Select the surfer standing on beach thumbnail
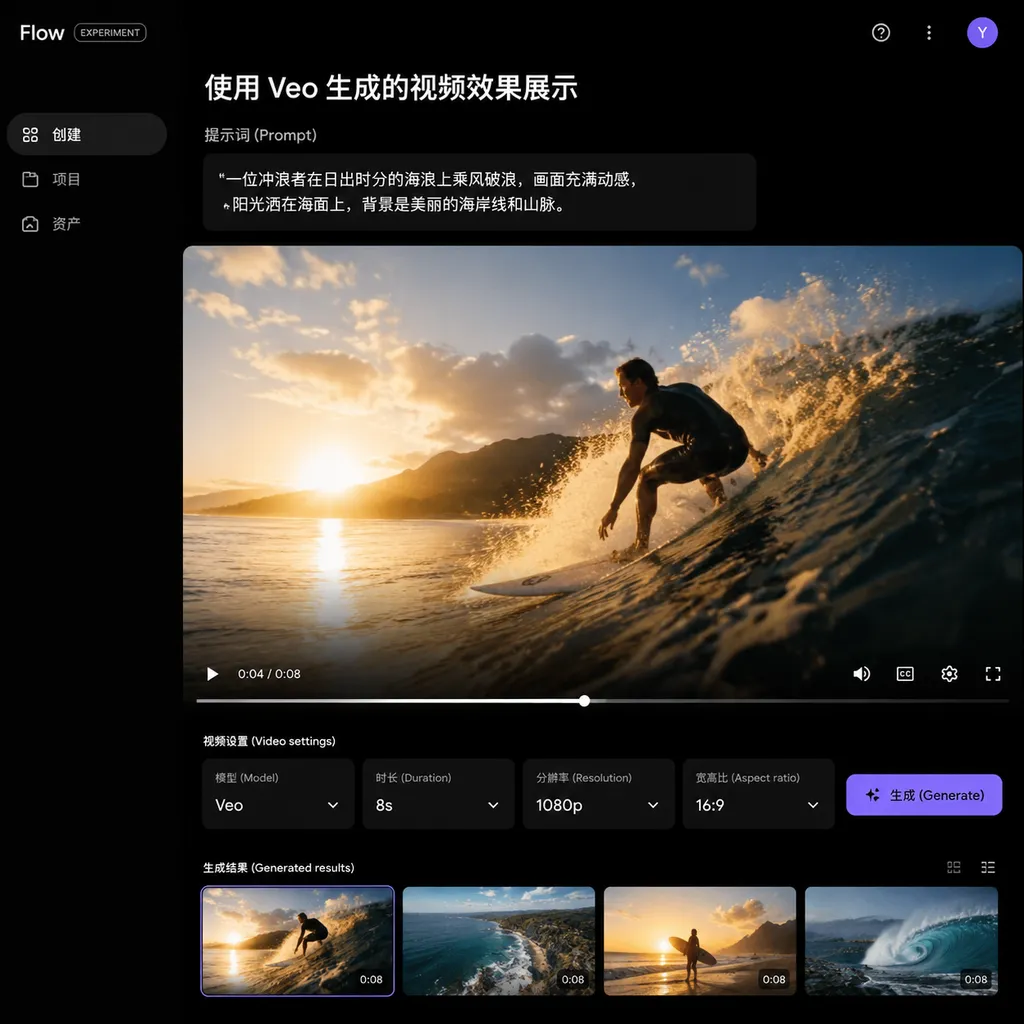The image size is (1024, 1024). pyautogui.click(x=700, y=941)
